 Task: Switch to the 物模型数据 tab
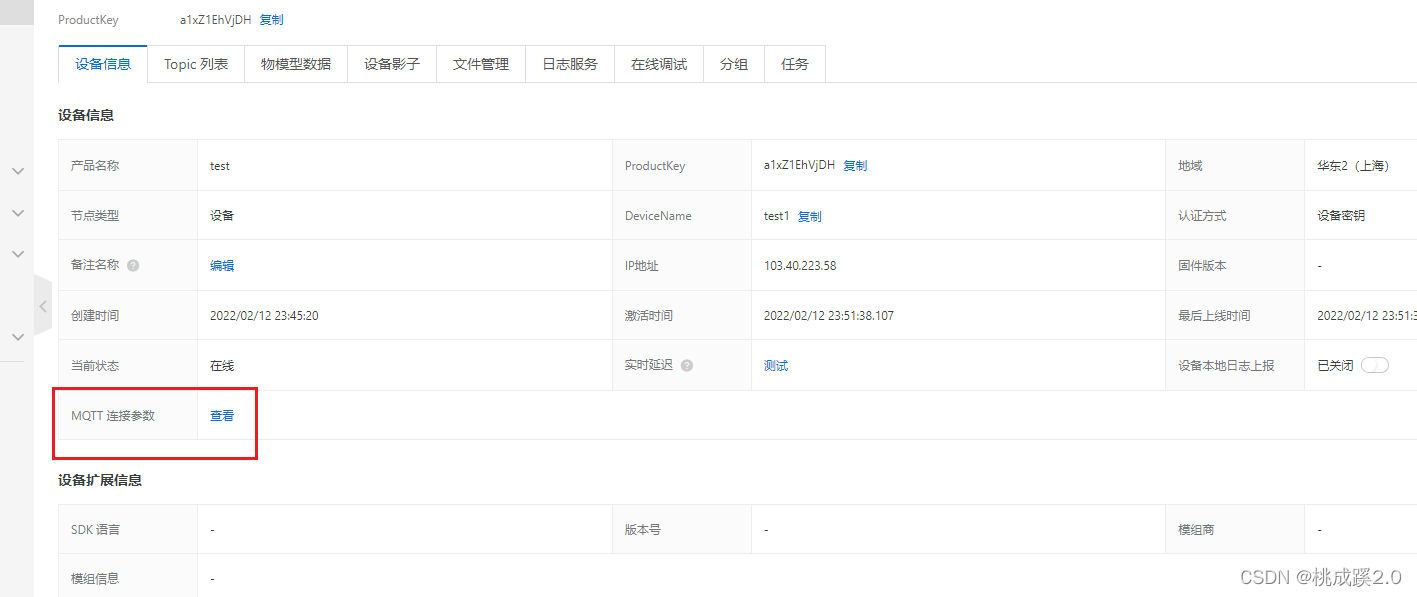click(x=296, y=64)
